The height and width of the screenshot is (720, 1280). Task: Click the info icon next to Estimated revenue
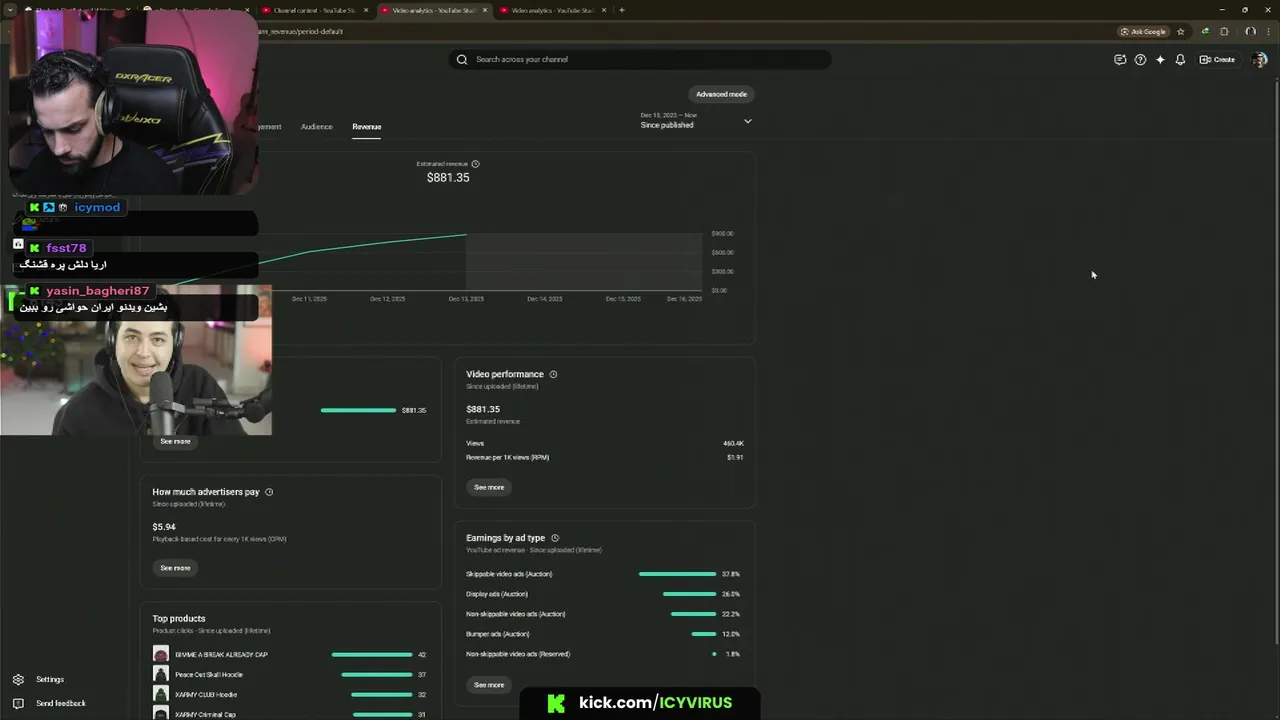[475, 163]
